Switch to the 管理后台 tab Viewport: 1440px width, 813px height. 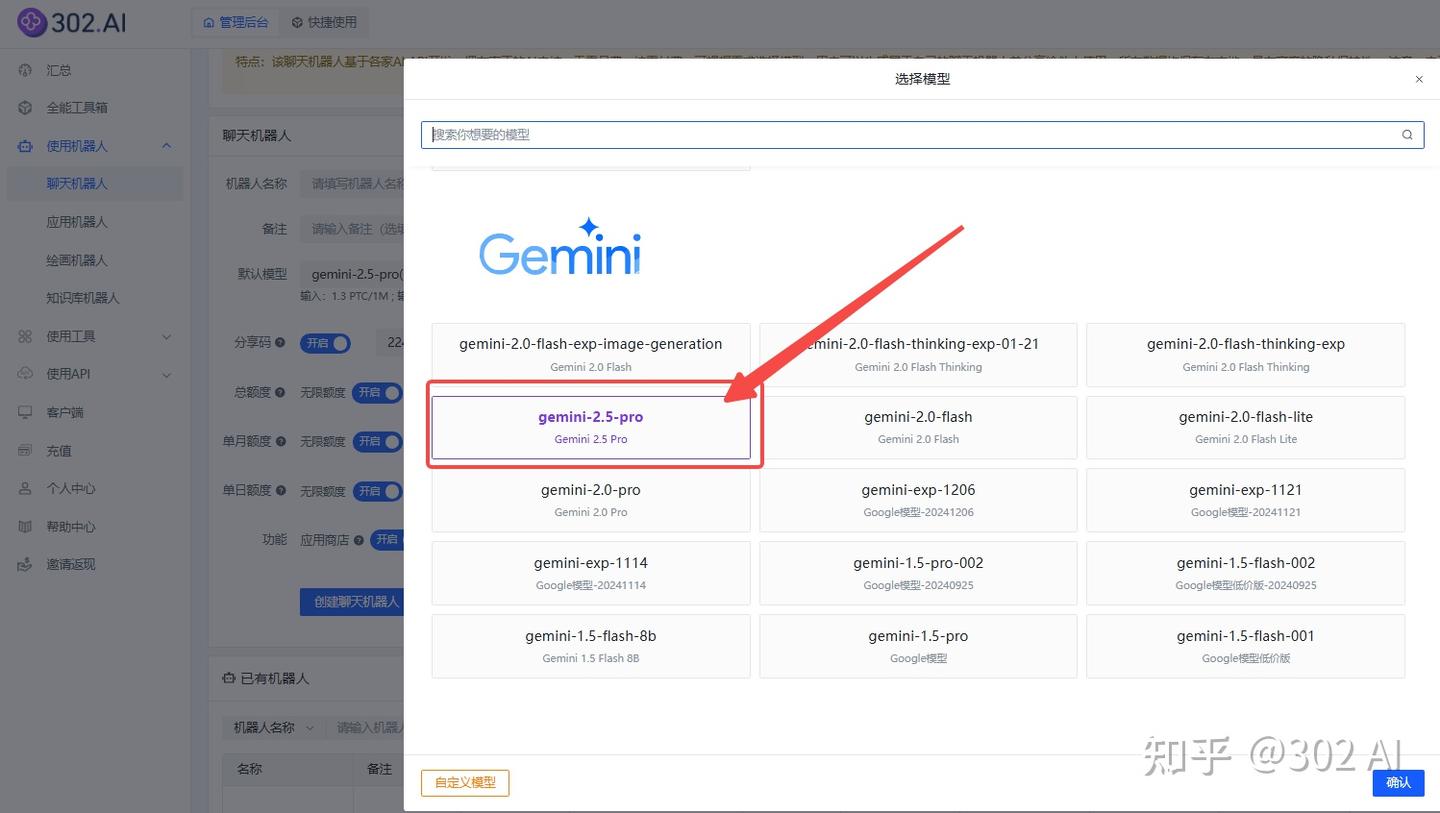click(x=236, y=21)
